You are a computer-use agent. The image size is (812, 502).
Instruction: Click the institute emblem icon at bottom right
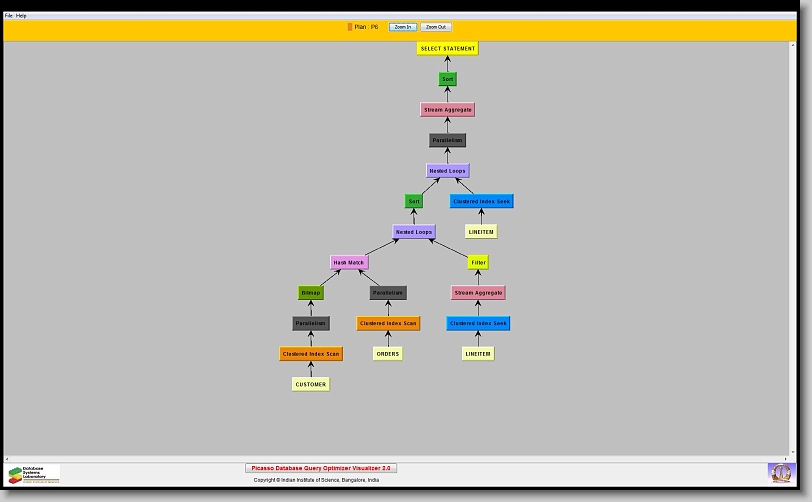[x=779, y=472]
